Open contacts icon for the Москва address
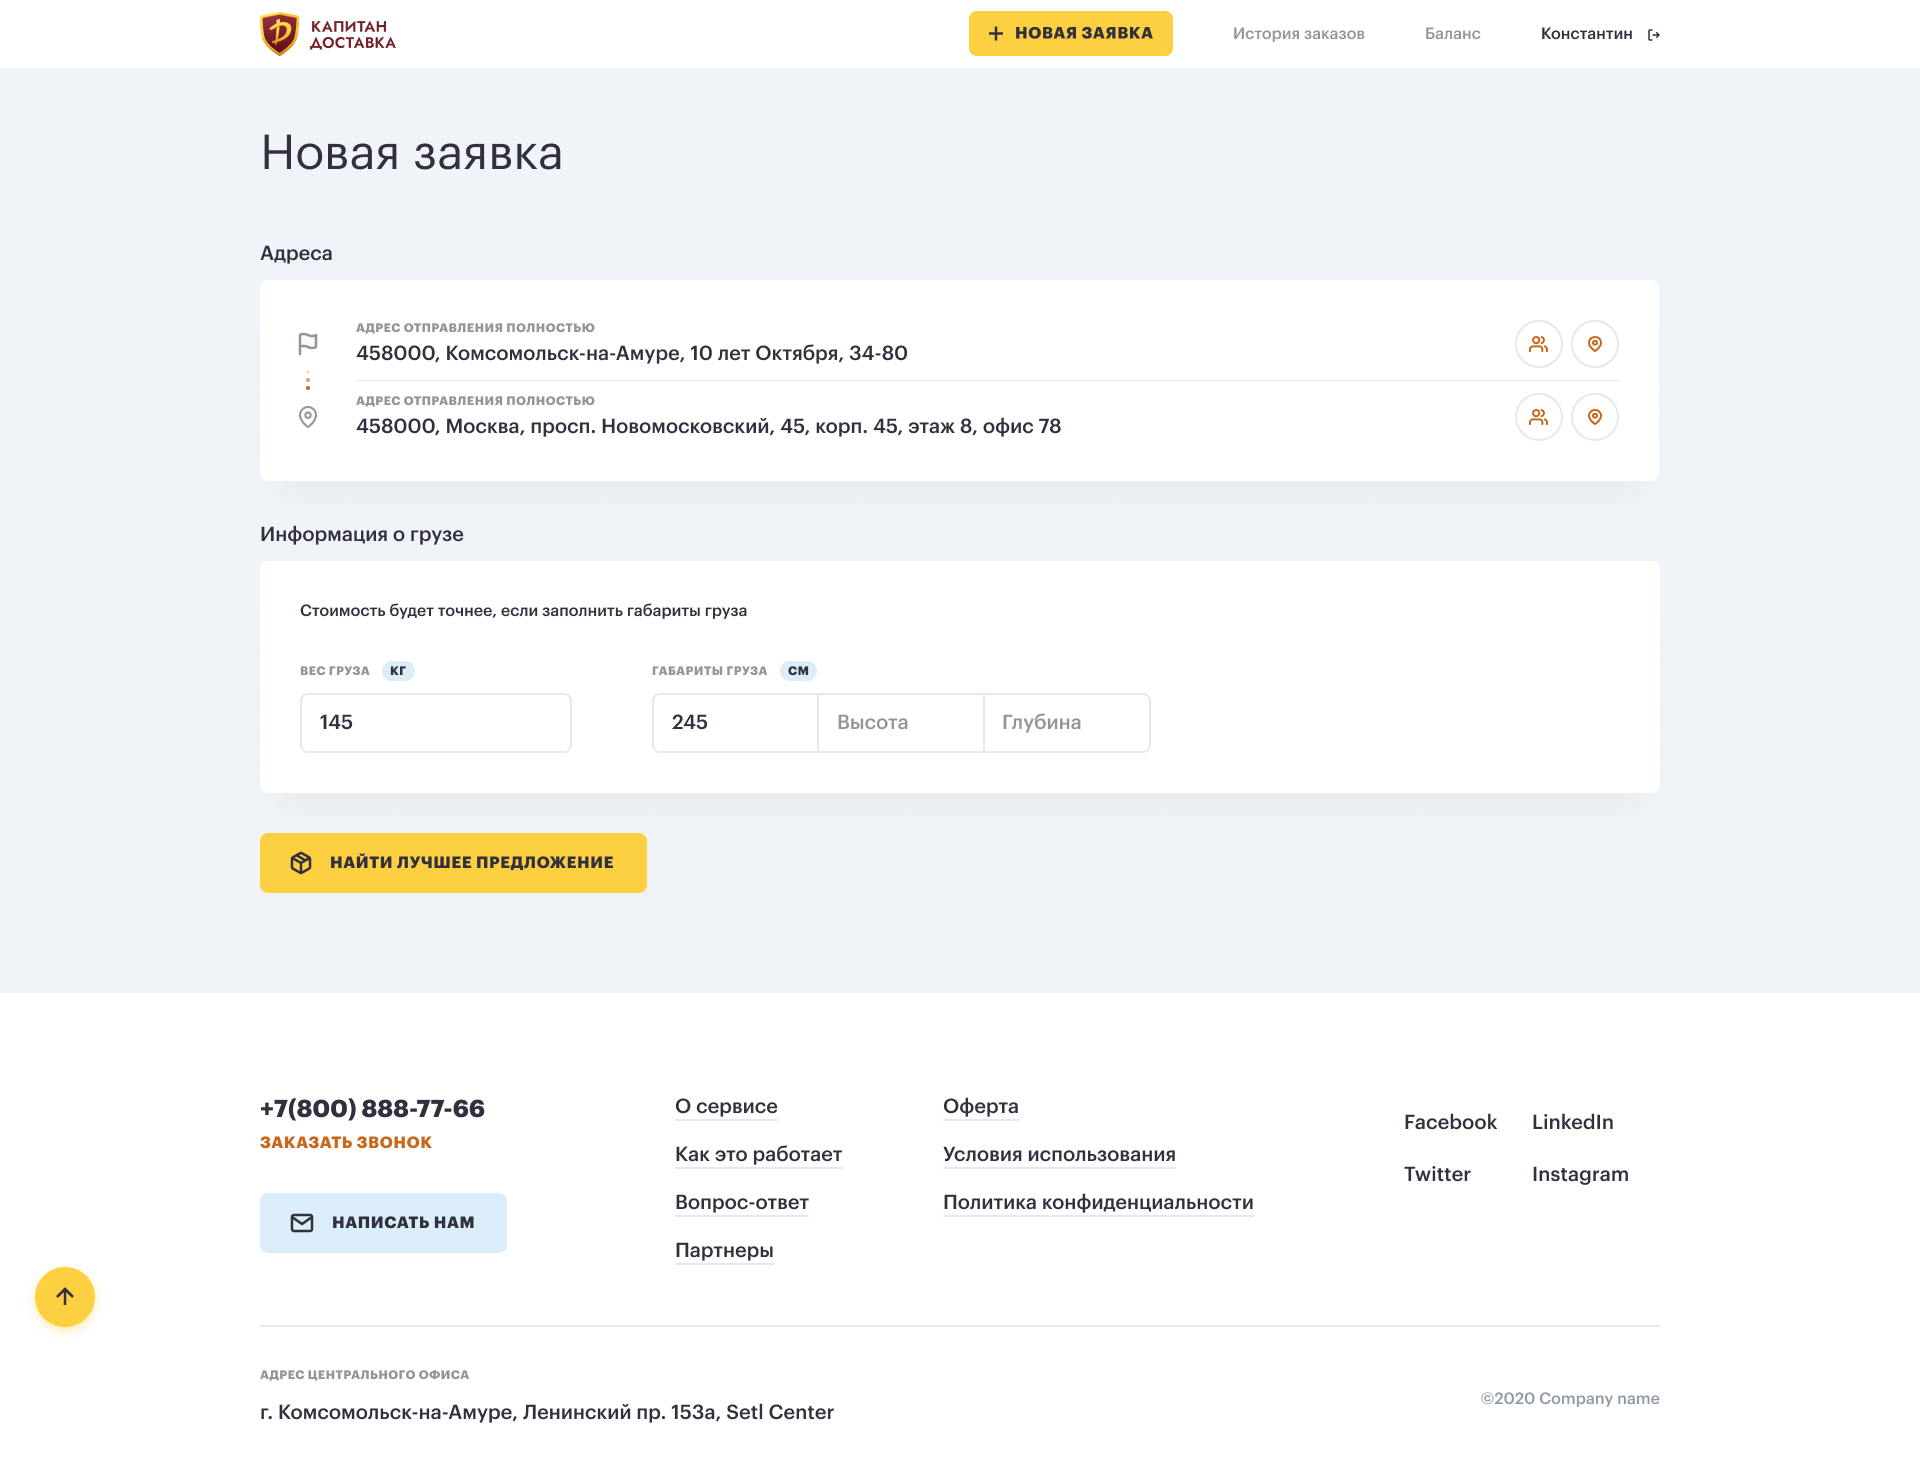 tap(1538, 417)
